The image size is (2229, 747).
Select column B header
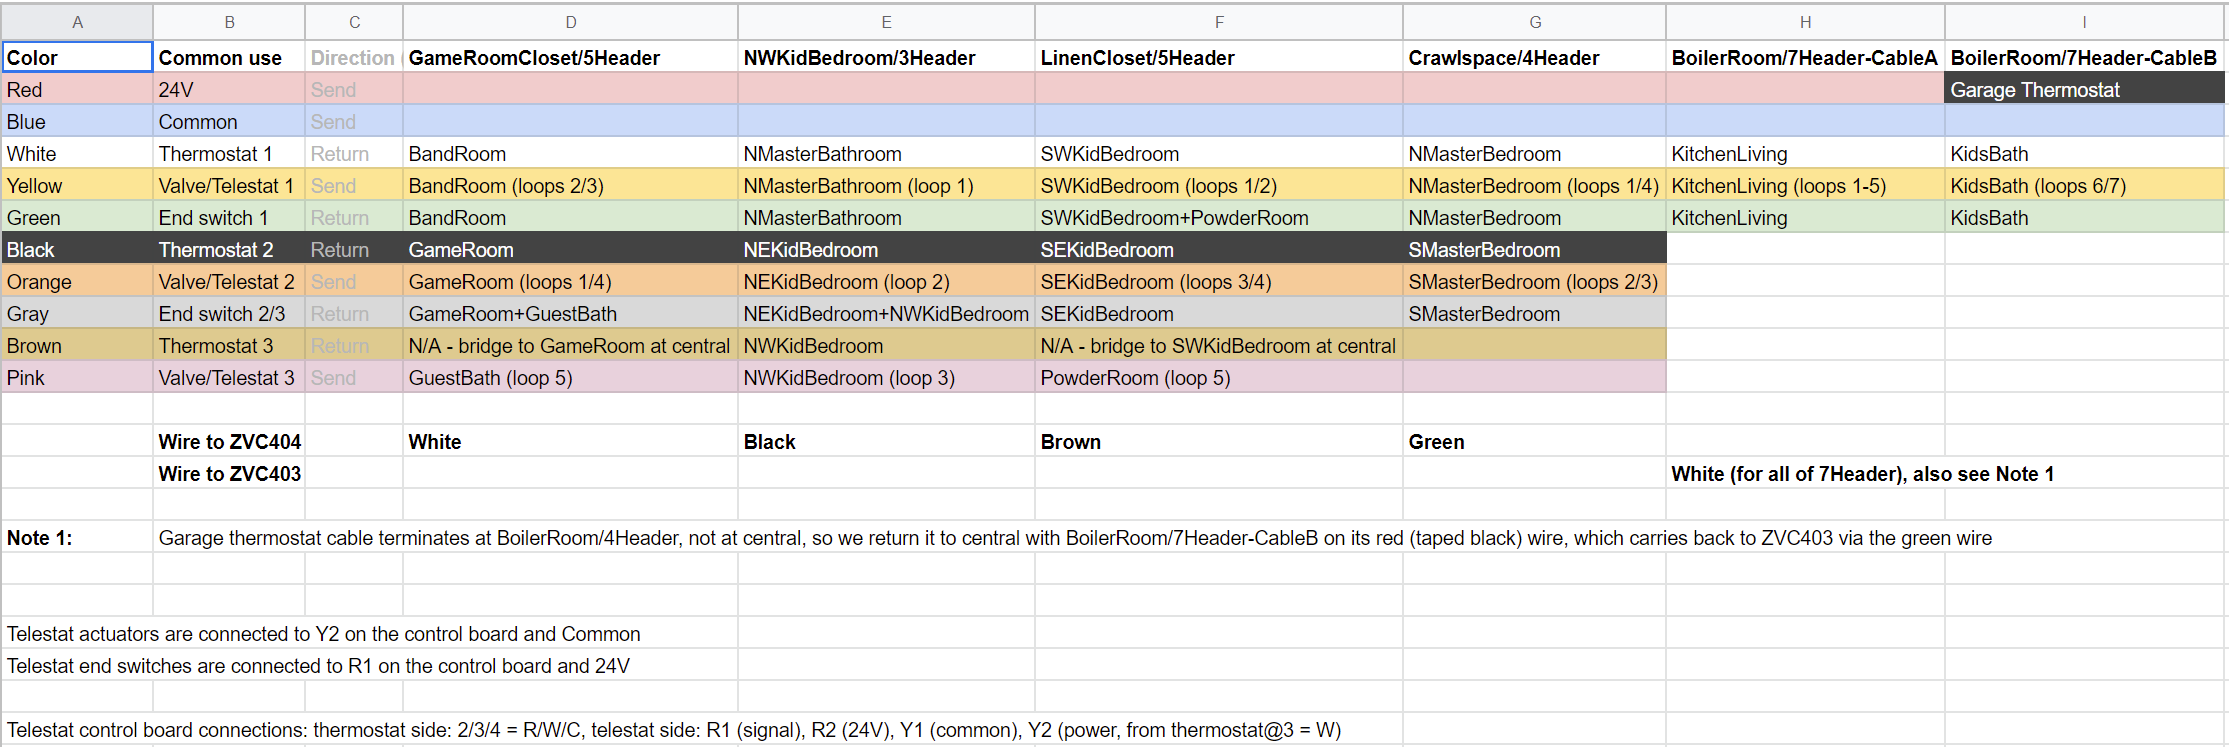coord(229,22)
